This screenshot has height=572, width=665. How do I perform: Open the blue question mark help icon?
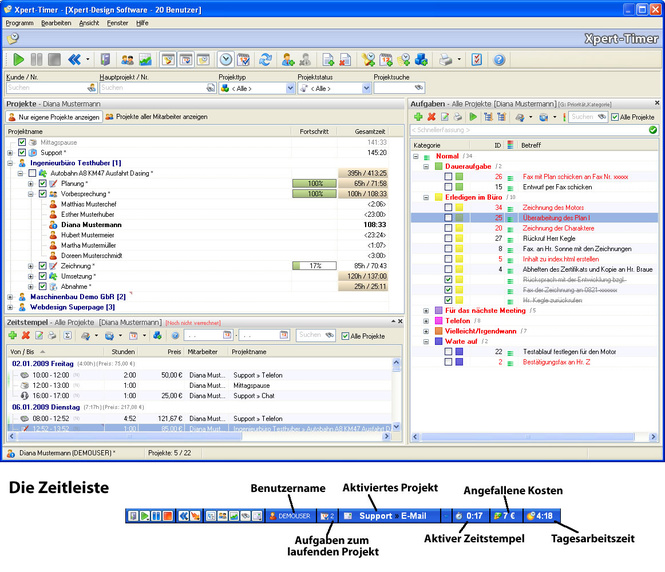point(499,60)
